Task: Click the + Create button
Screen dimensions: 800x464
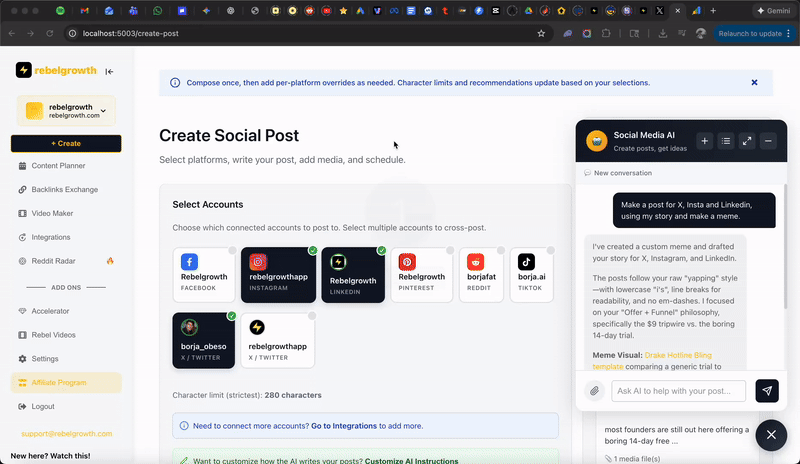Action: coord(66,143)
